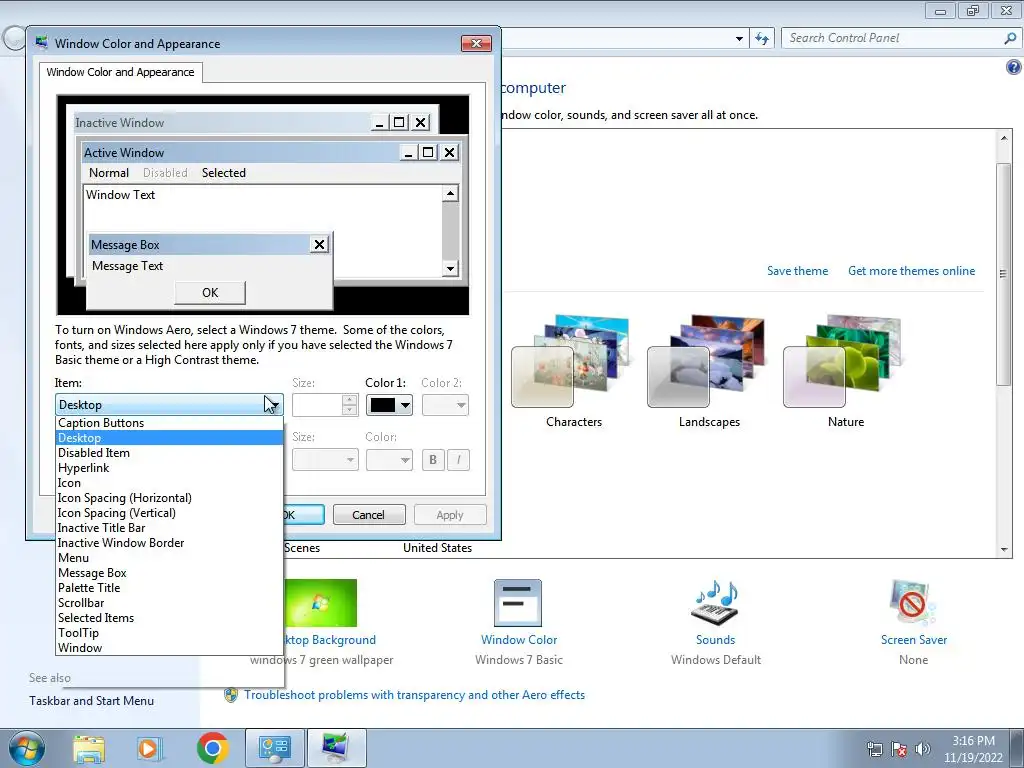Select the Landscapes theme thumbnail

pyautogui.click(x=707, y=360)
